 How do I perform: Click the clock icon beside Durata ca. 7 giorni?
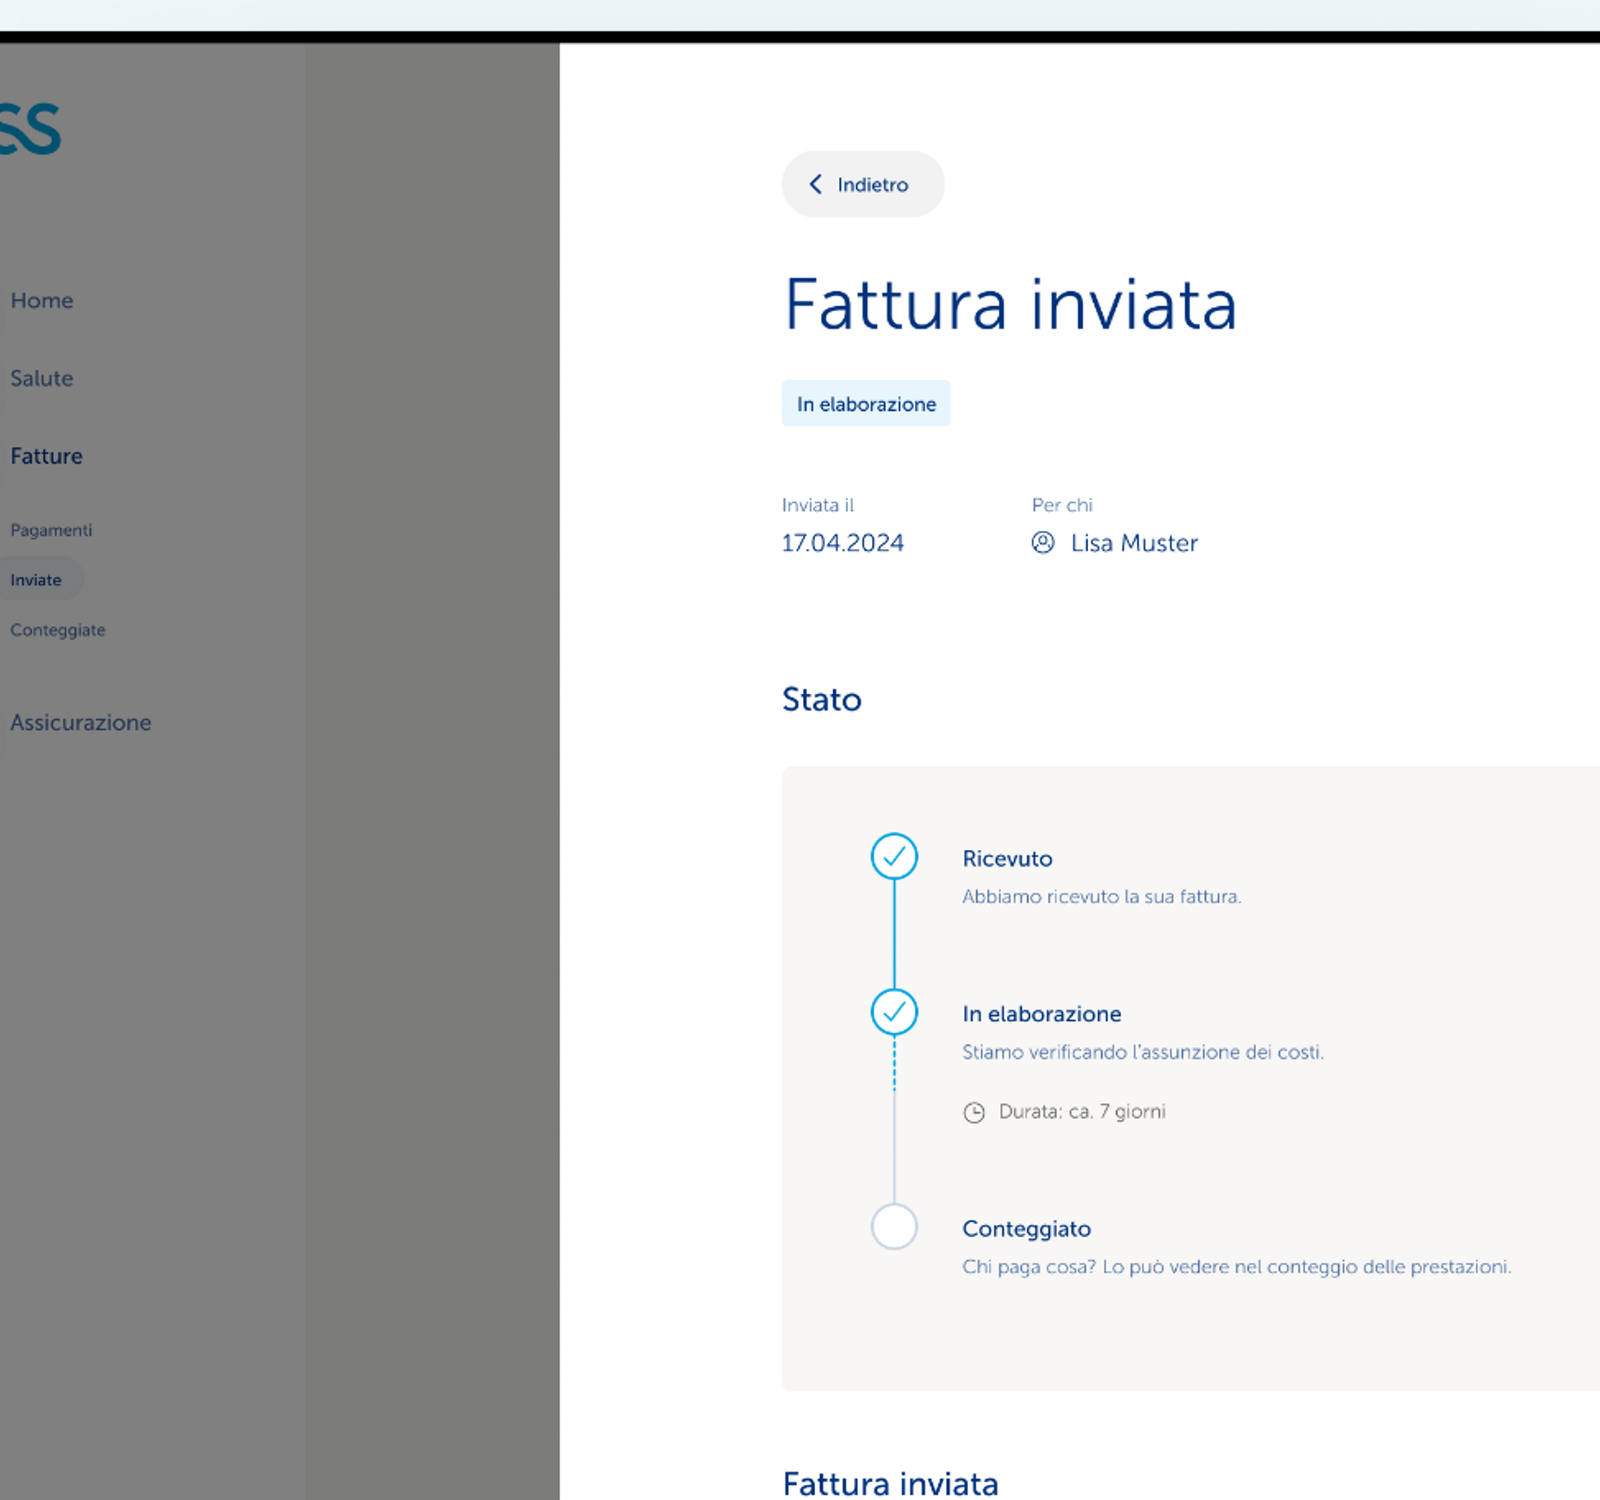[x=975, y=1111]
